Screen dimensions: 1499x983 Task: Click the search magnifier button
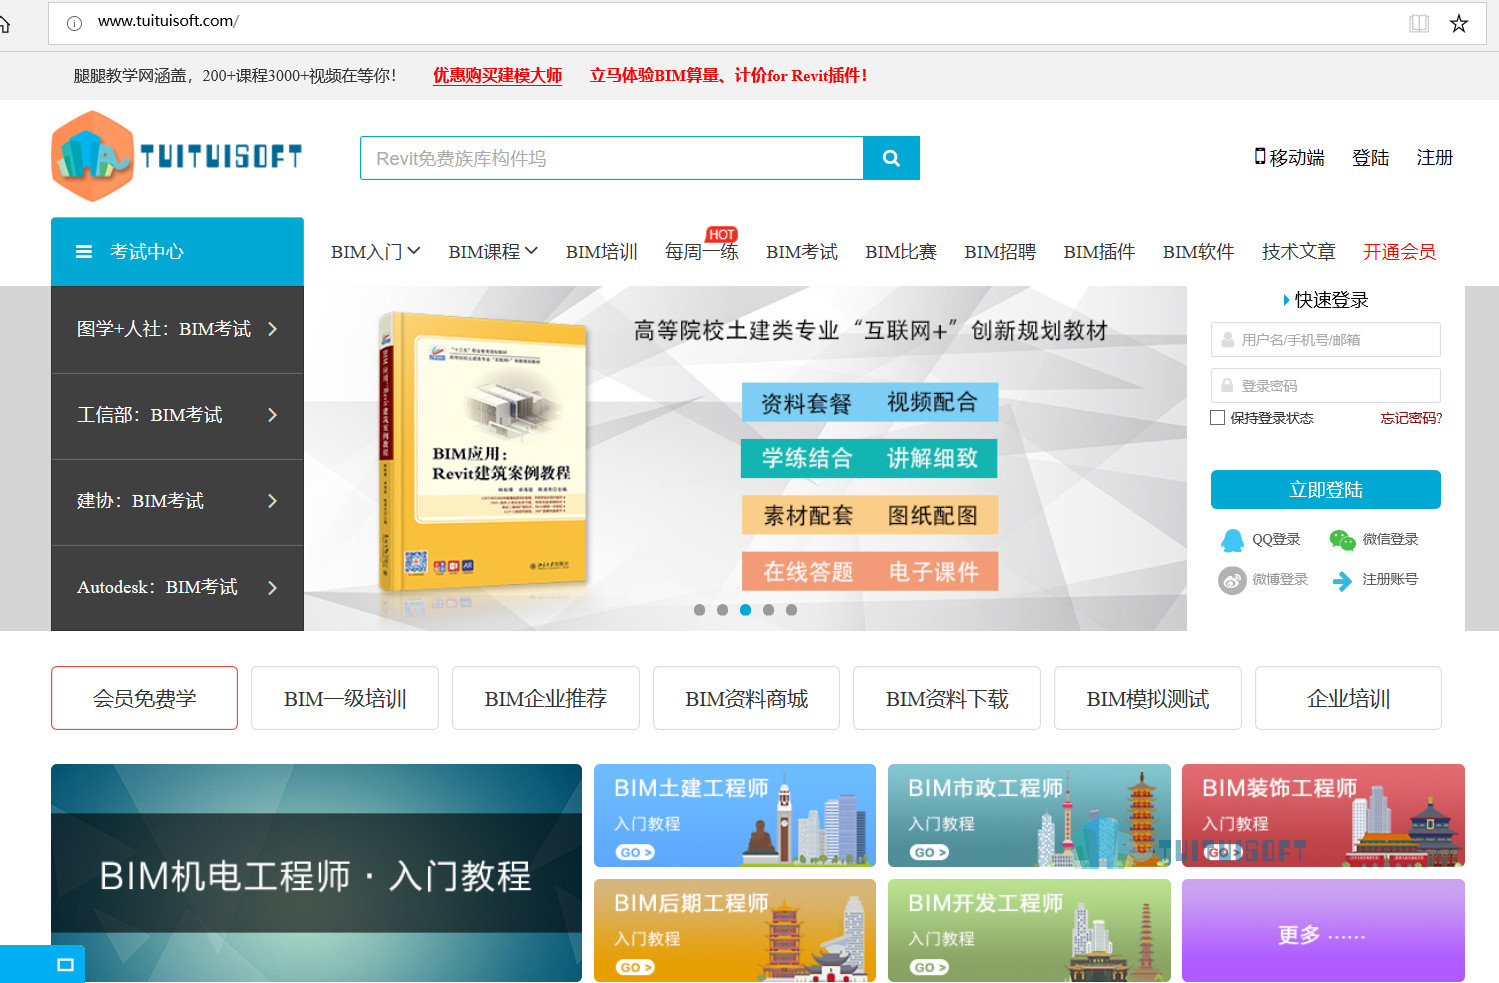click(x=891, y=158)
